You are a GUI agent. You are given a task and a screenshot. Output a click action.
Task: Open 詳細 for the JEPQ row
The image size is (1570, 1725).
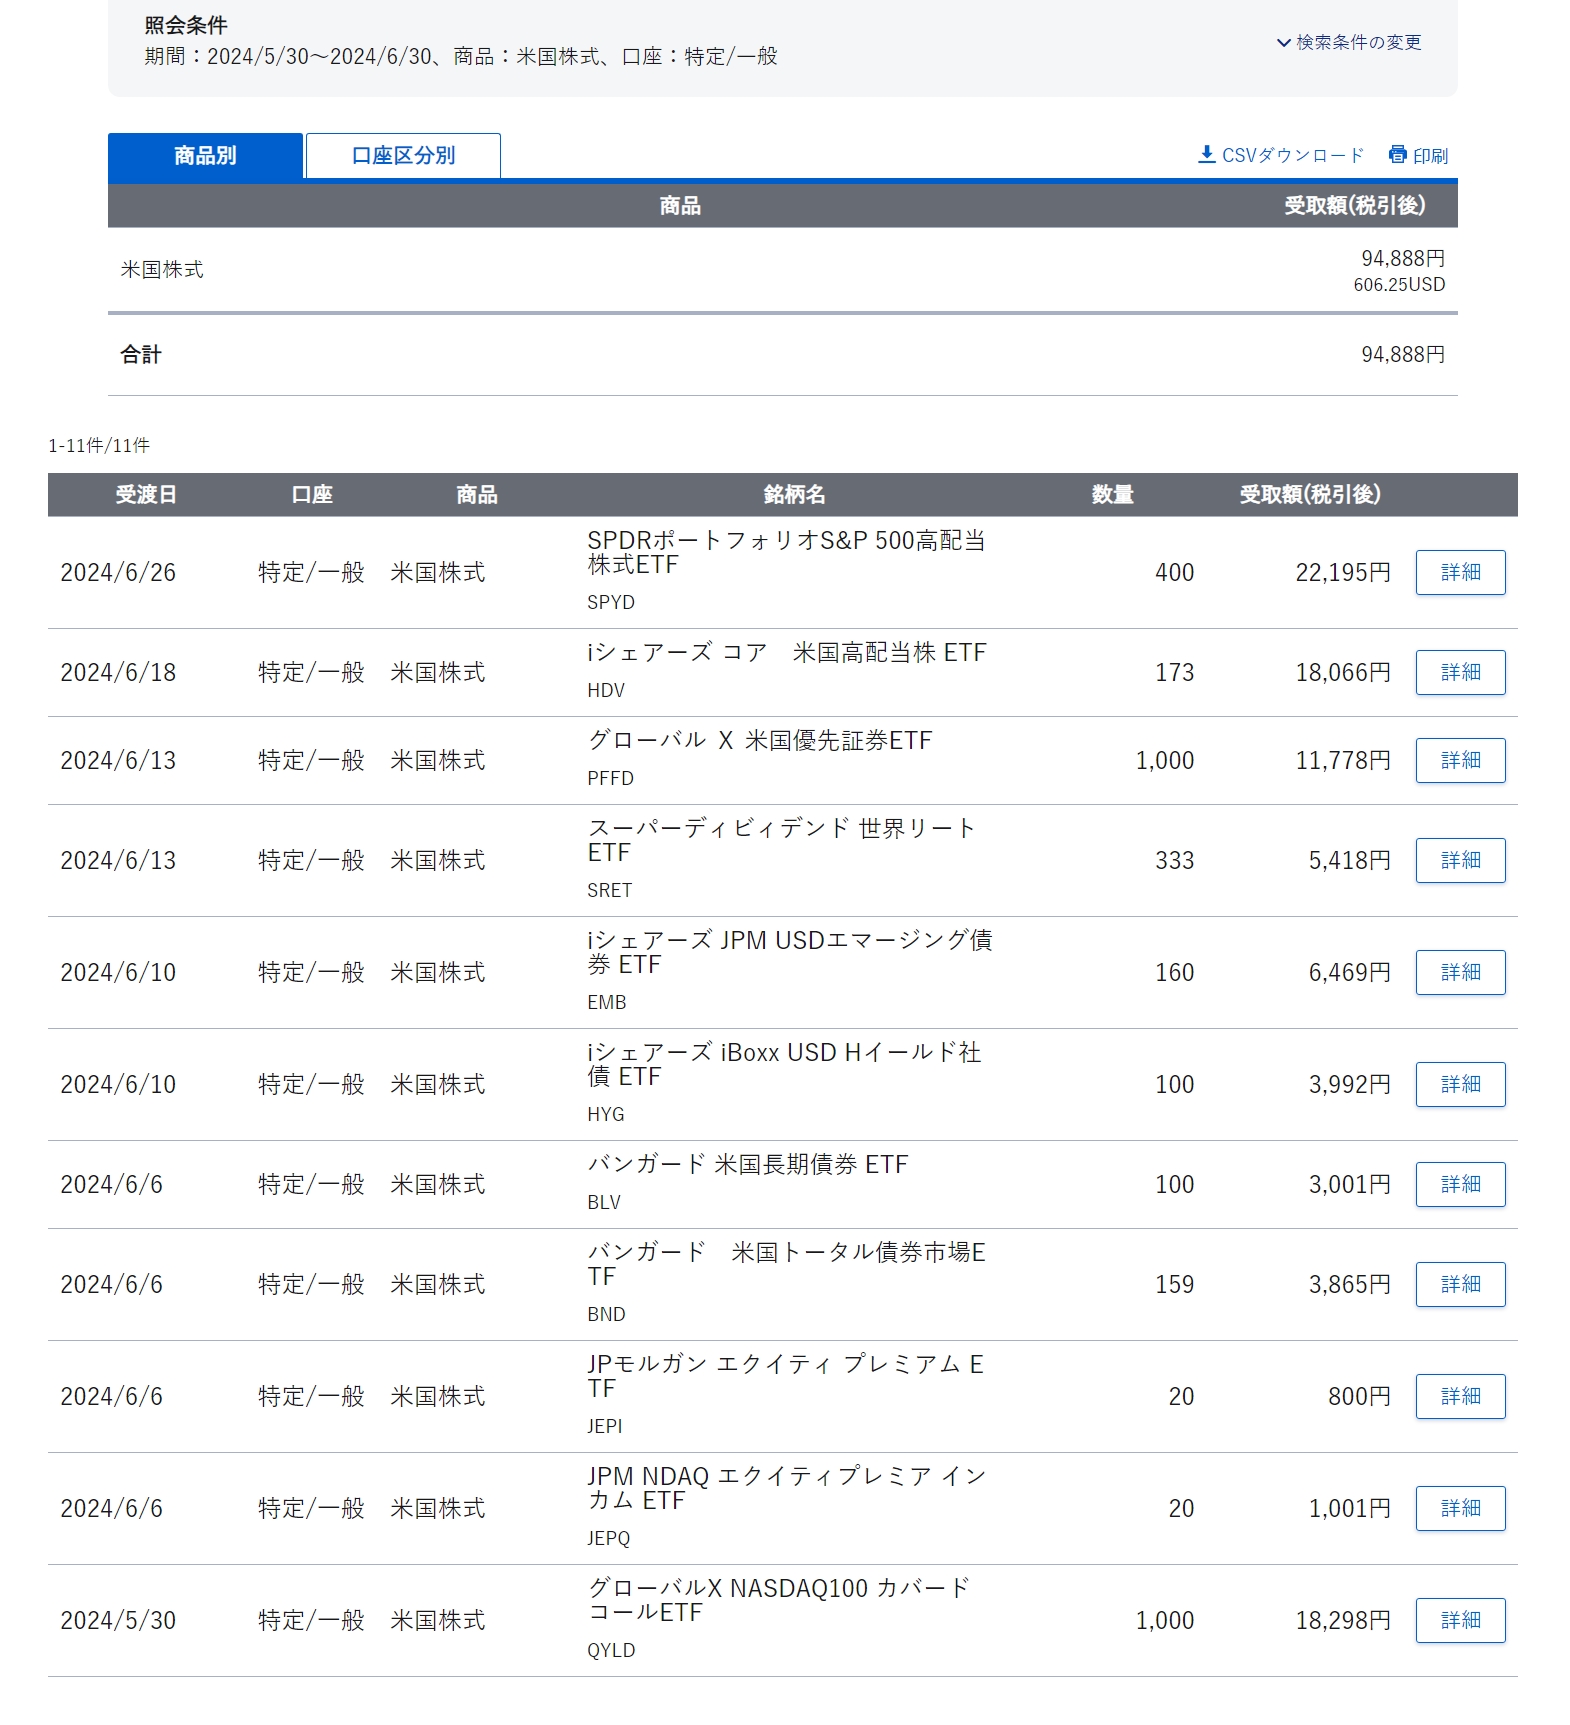(1460, 1508)
